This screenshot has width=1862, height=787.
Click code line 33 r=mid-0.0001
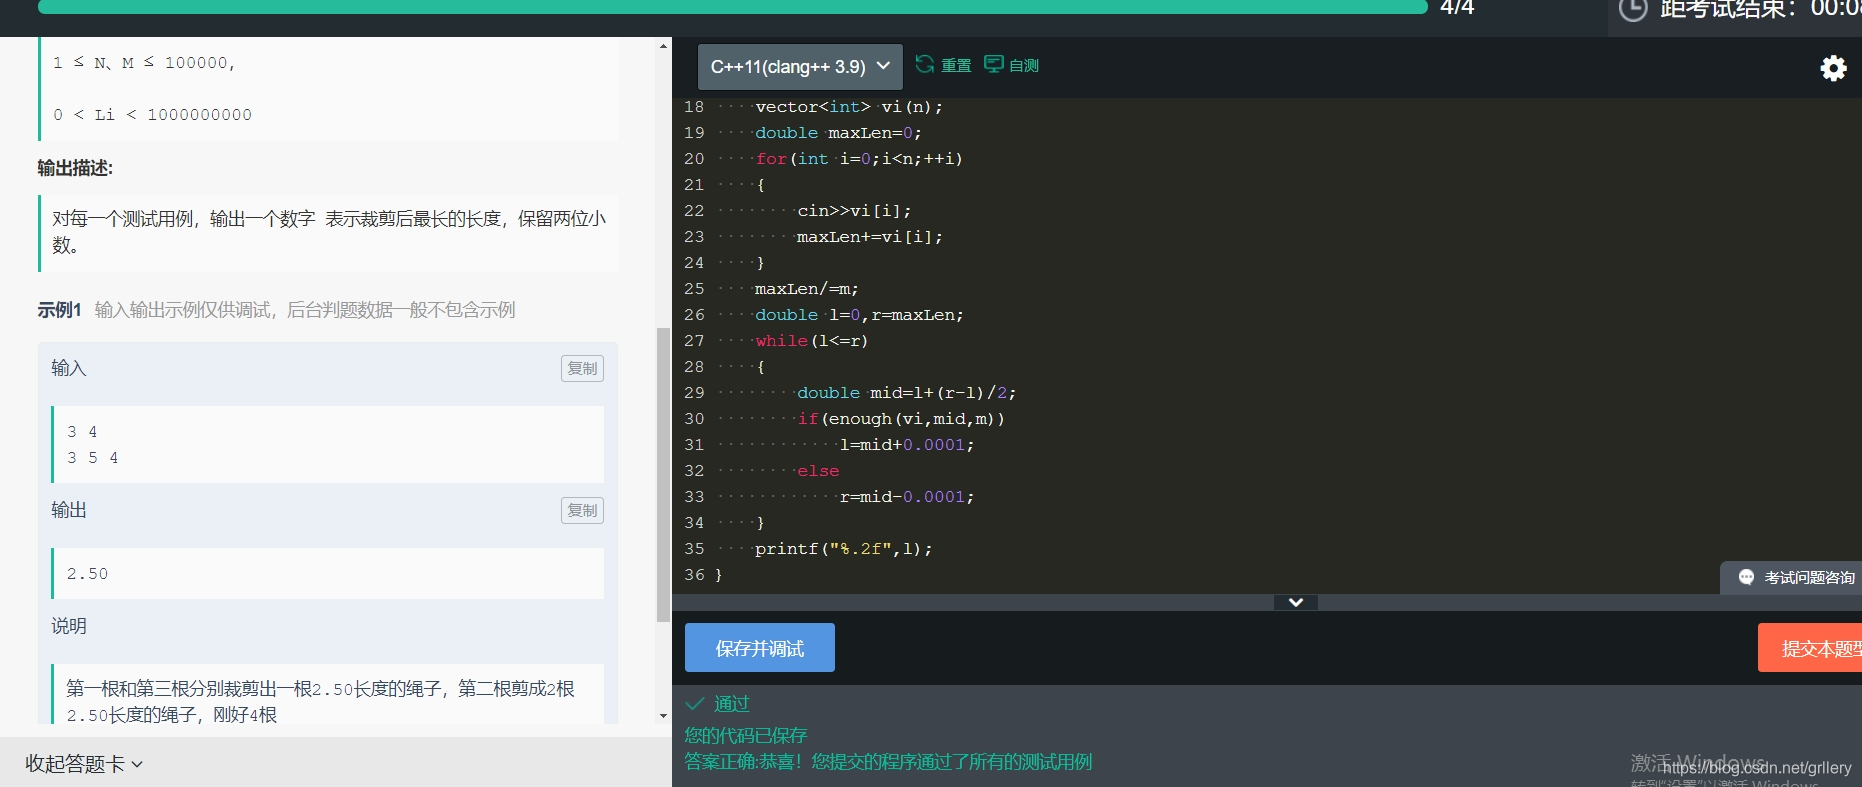tap(906, 497)
